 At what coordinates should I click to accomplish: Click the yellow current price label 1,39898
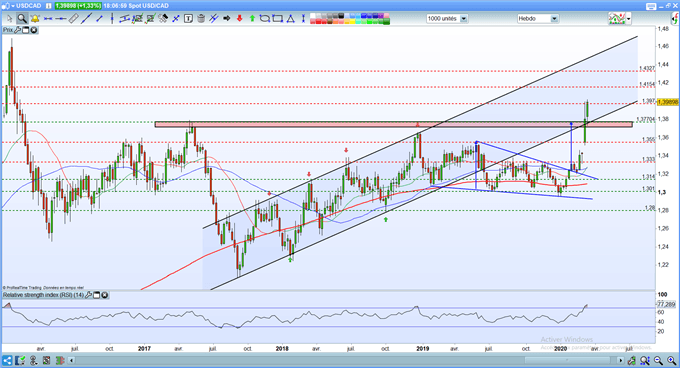(667, 102)
